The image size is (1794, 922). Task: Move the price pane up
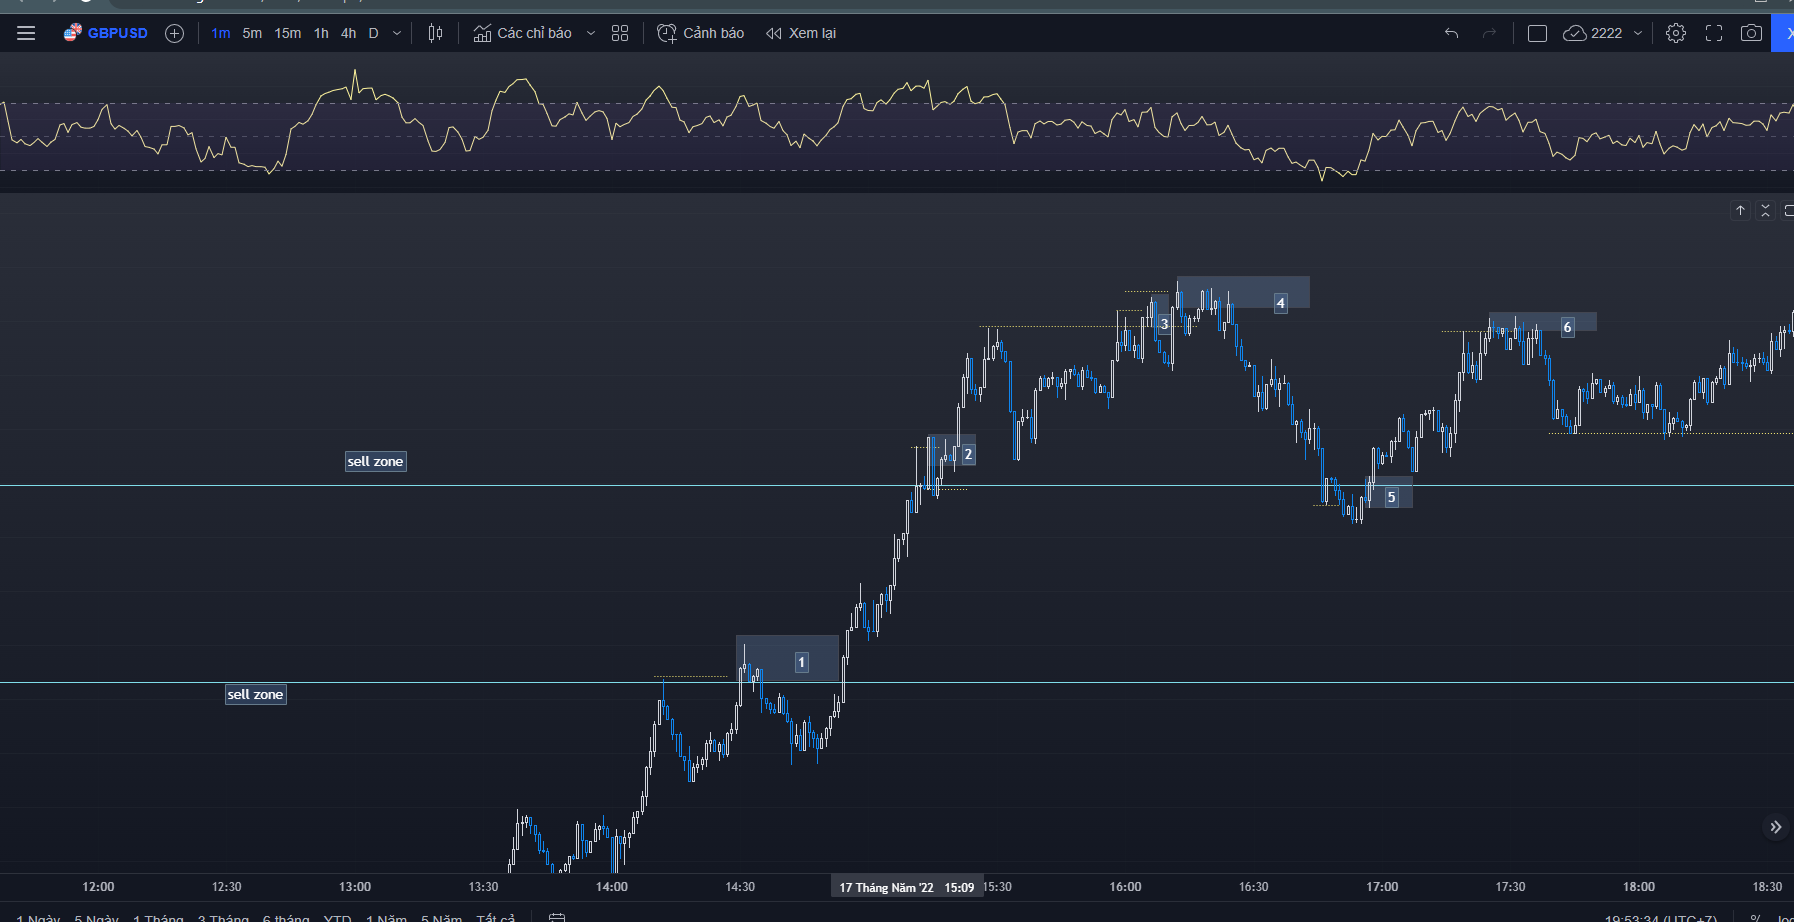click(x=1741, y=210)
